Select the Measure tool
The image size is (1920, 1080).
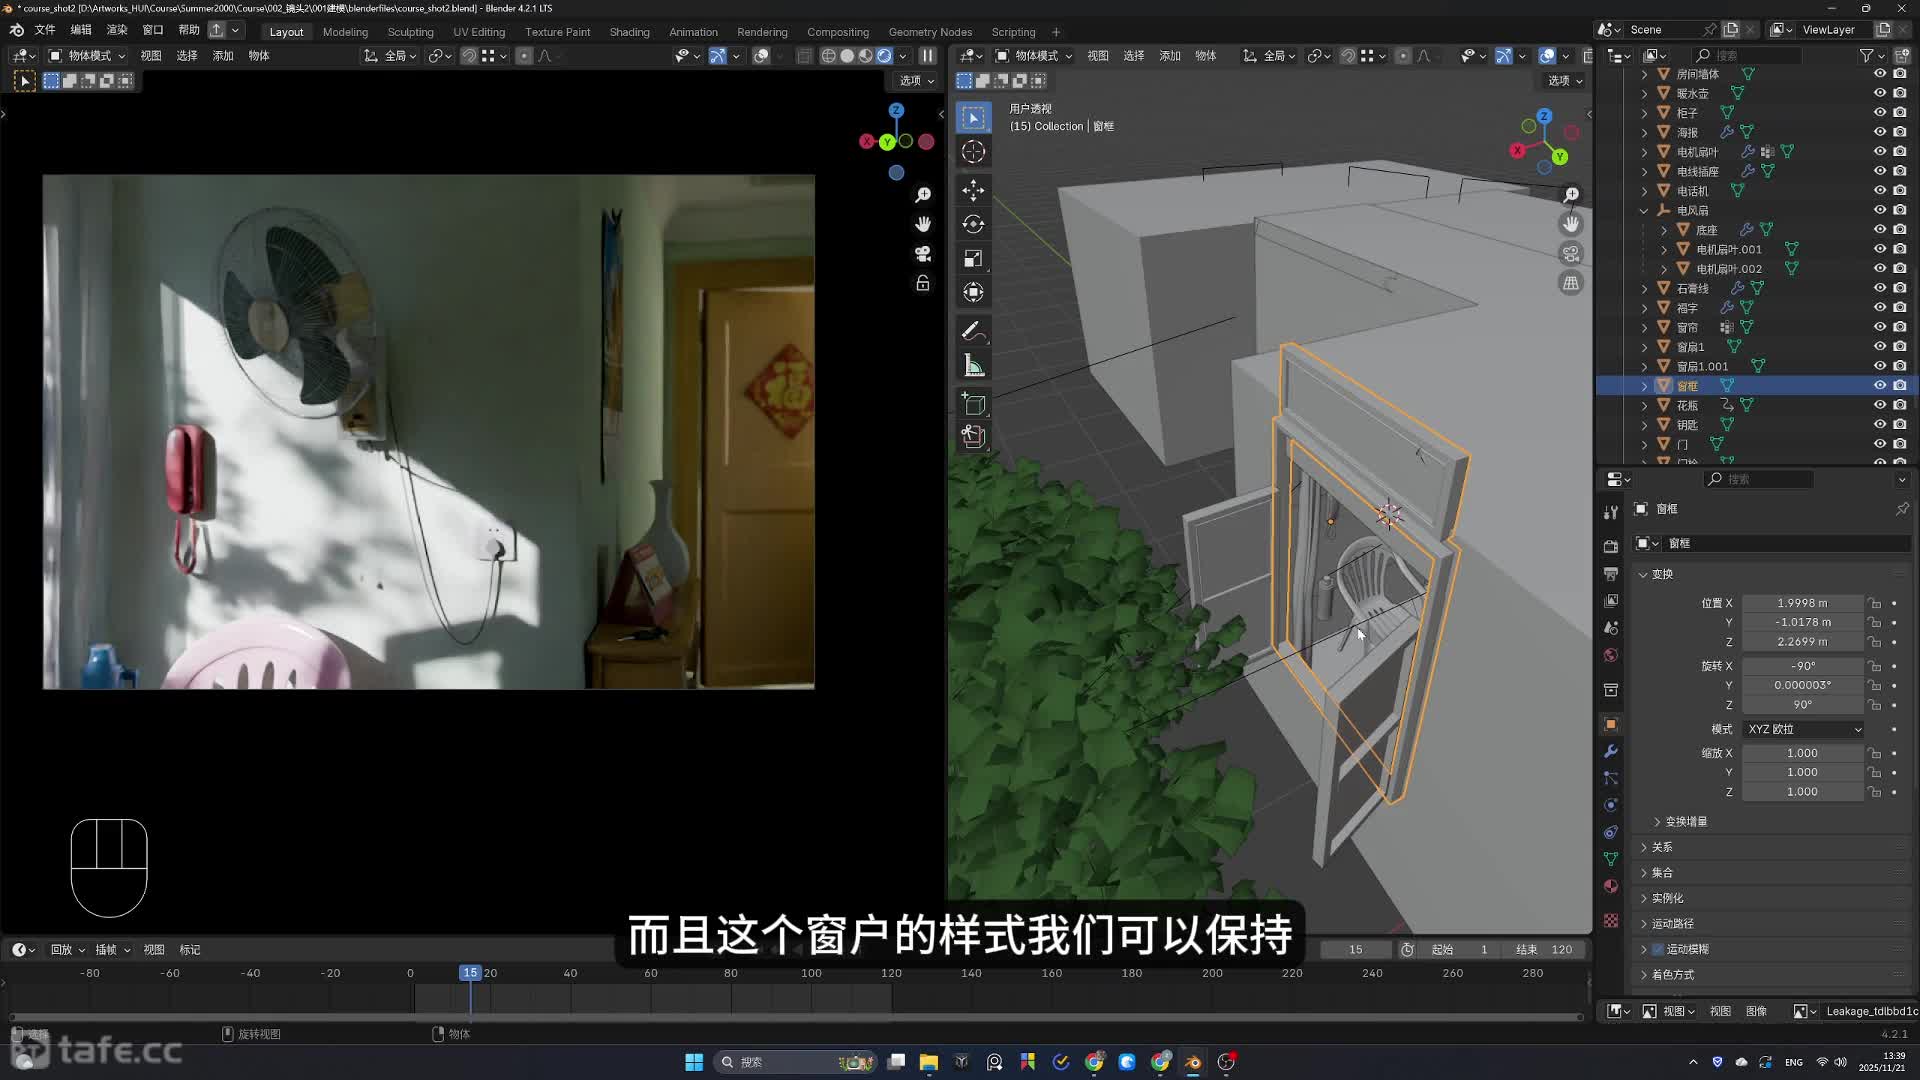tap(973, 366)
